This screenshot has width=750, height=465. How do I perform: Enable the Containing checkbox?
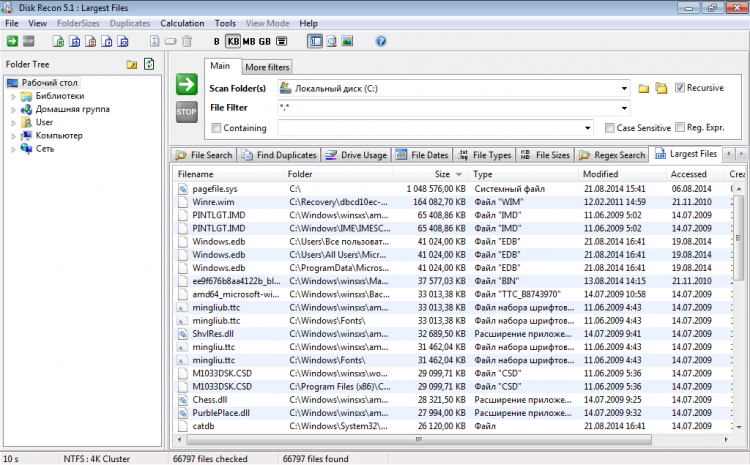(216, 128)
